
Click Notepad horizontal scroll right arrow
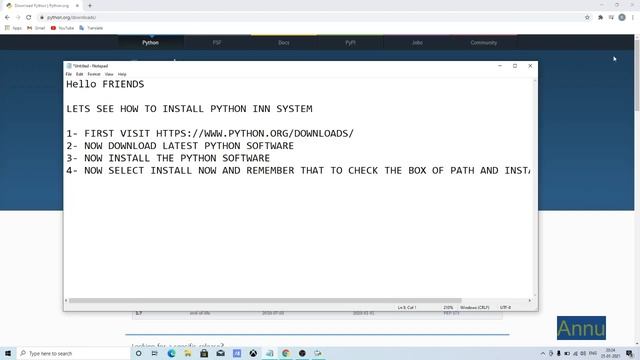tap(530, 300)
